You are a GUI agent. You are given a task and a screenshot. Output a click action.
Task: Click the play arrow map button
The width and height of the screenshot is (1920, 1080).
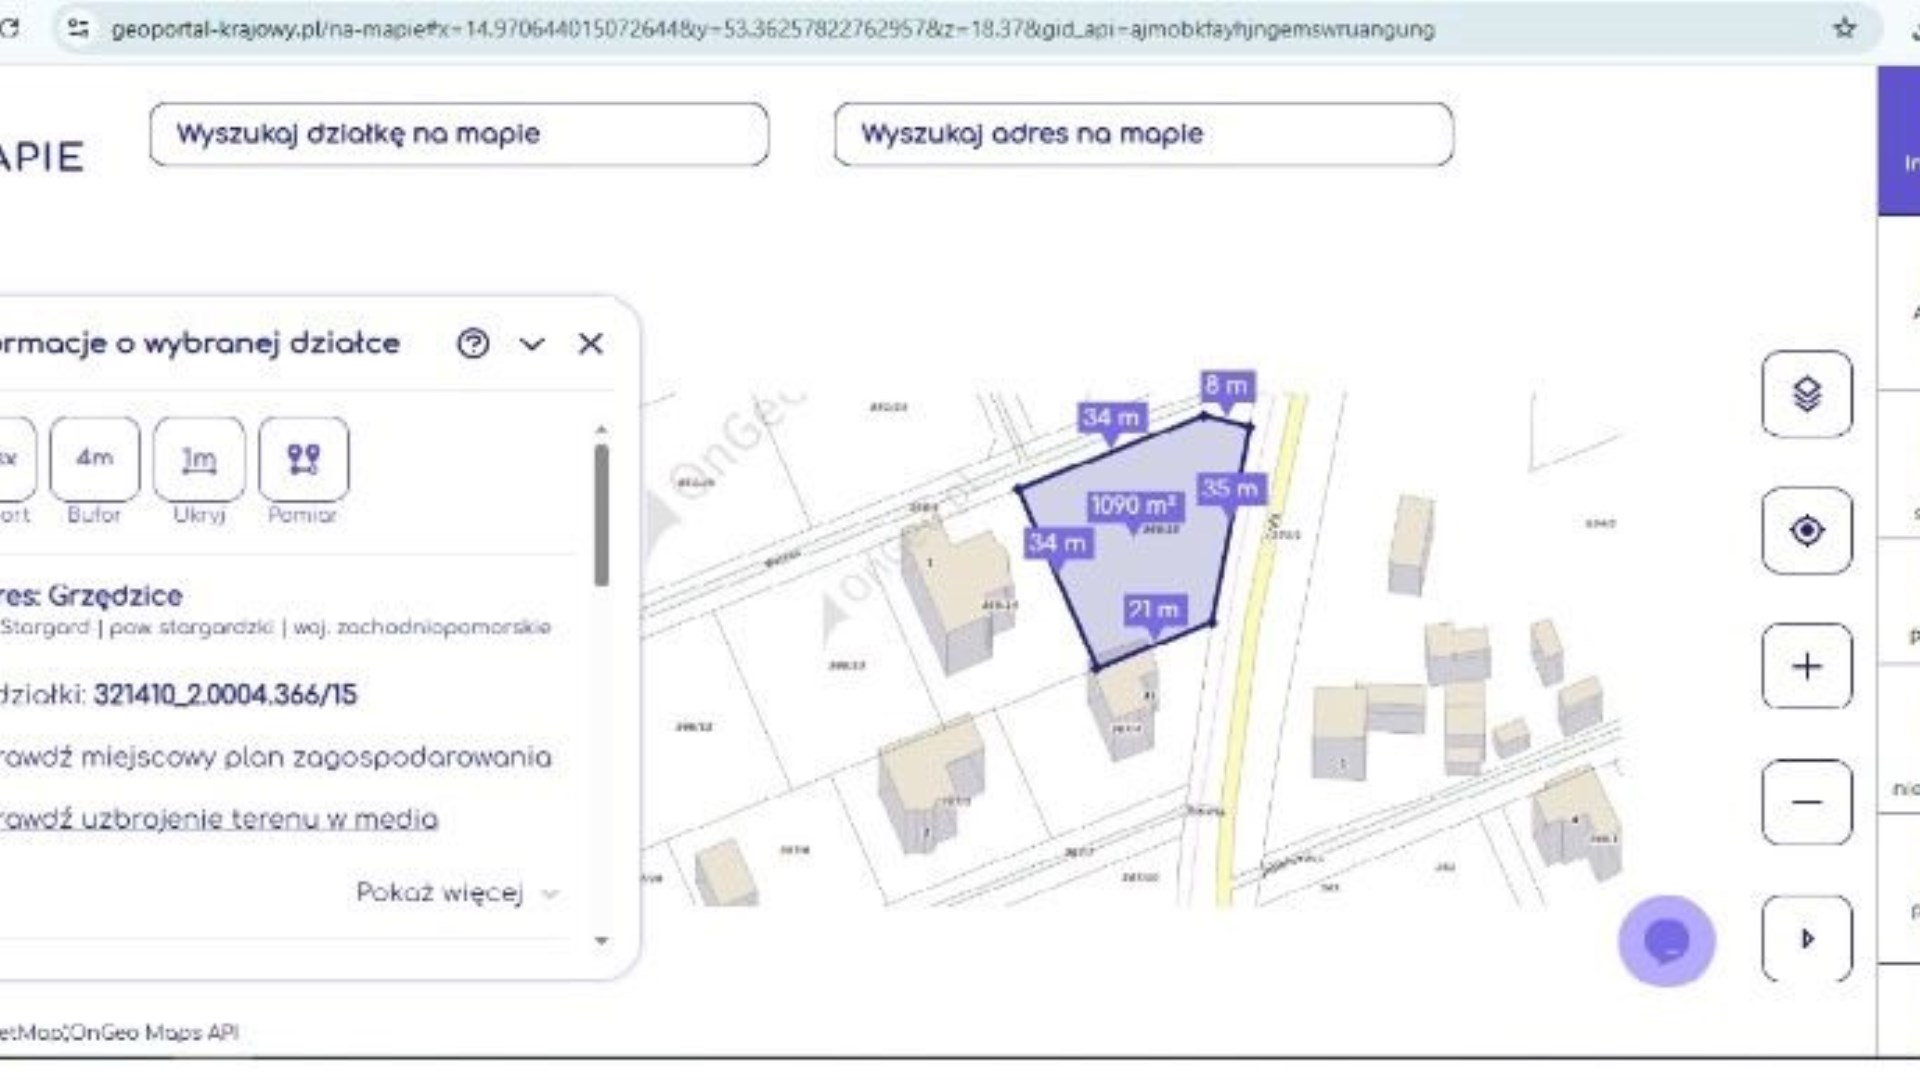point(1806,938)
